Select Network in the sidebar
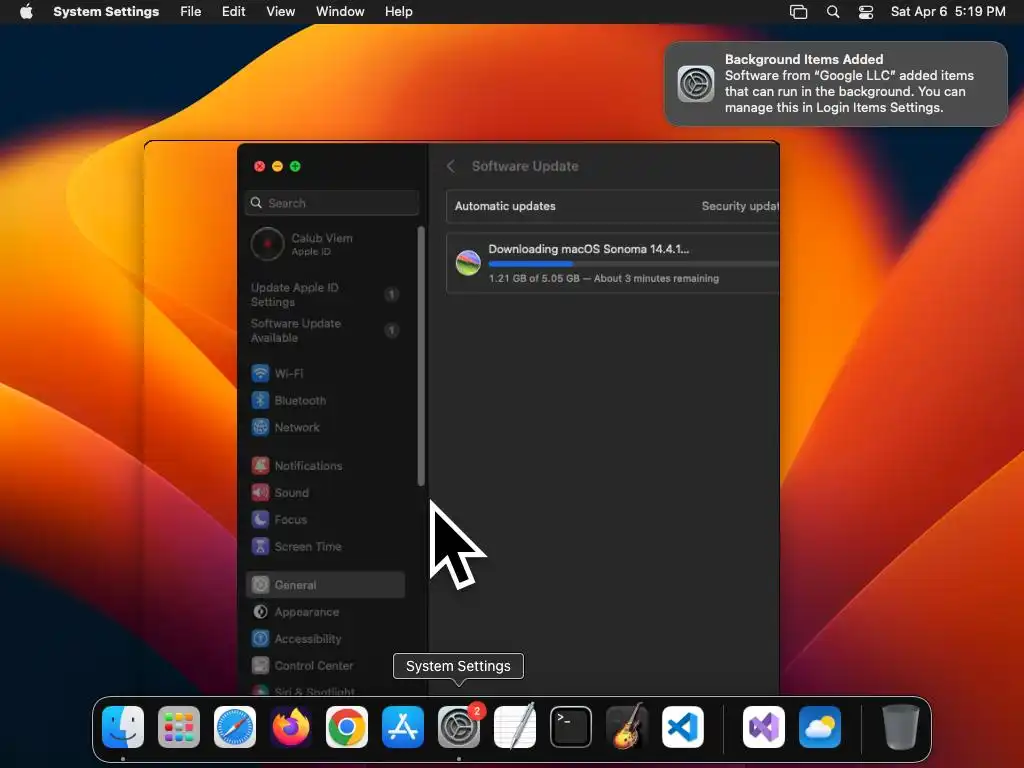The image size is (1024, 768). click(325, 427)
